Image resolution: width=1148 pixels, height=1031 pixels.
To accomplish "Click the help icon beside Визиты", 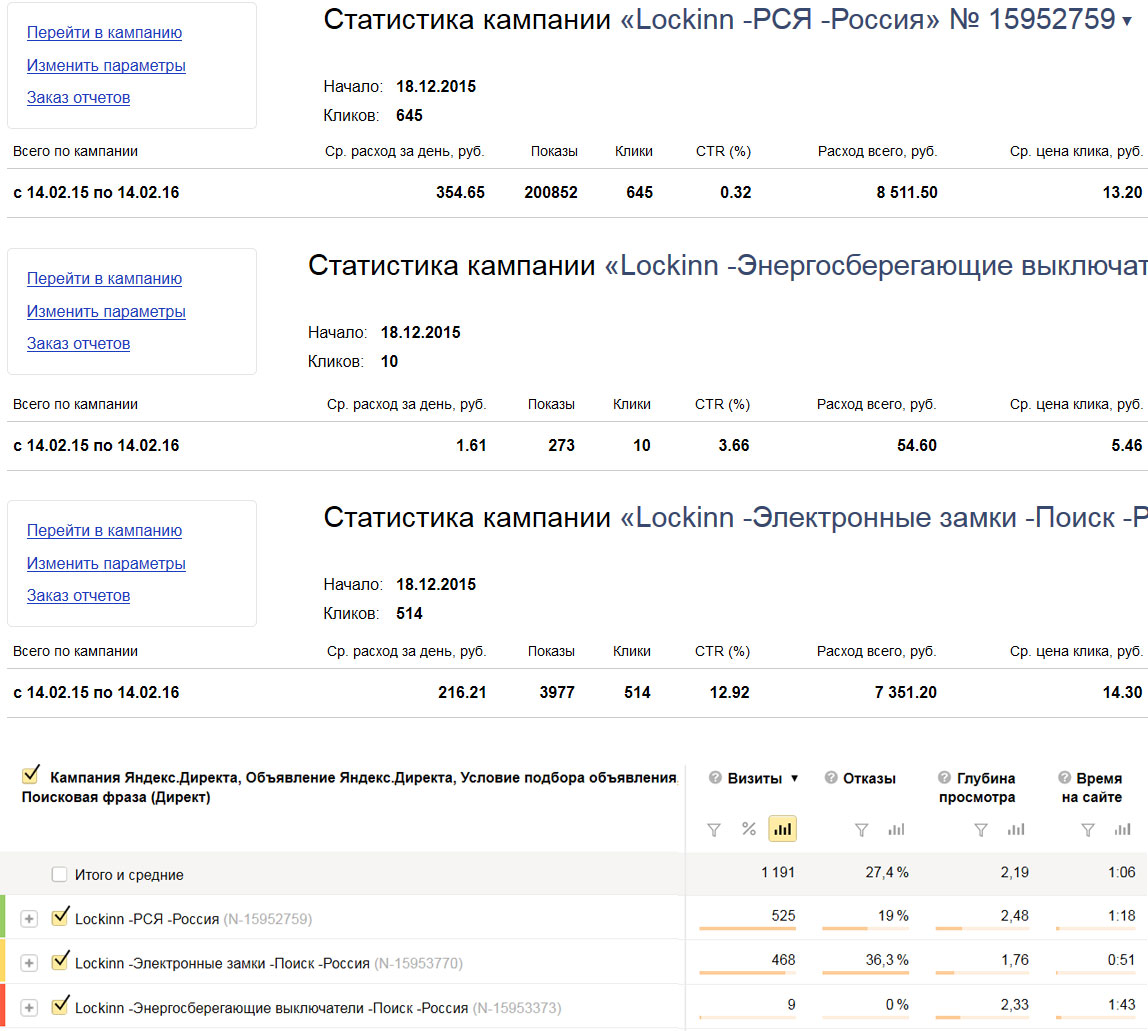I will click(715, 778).
